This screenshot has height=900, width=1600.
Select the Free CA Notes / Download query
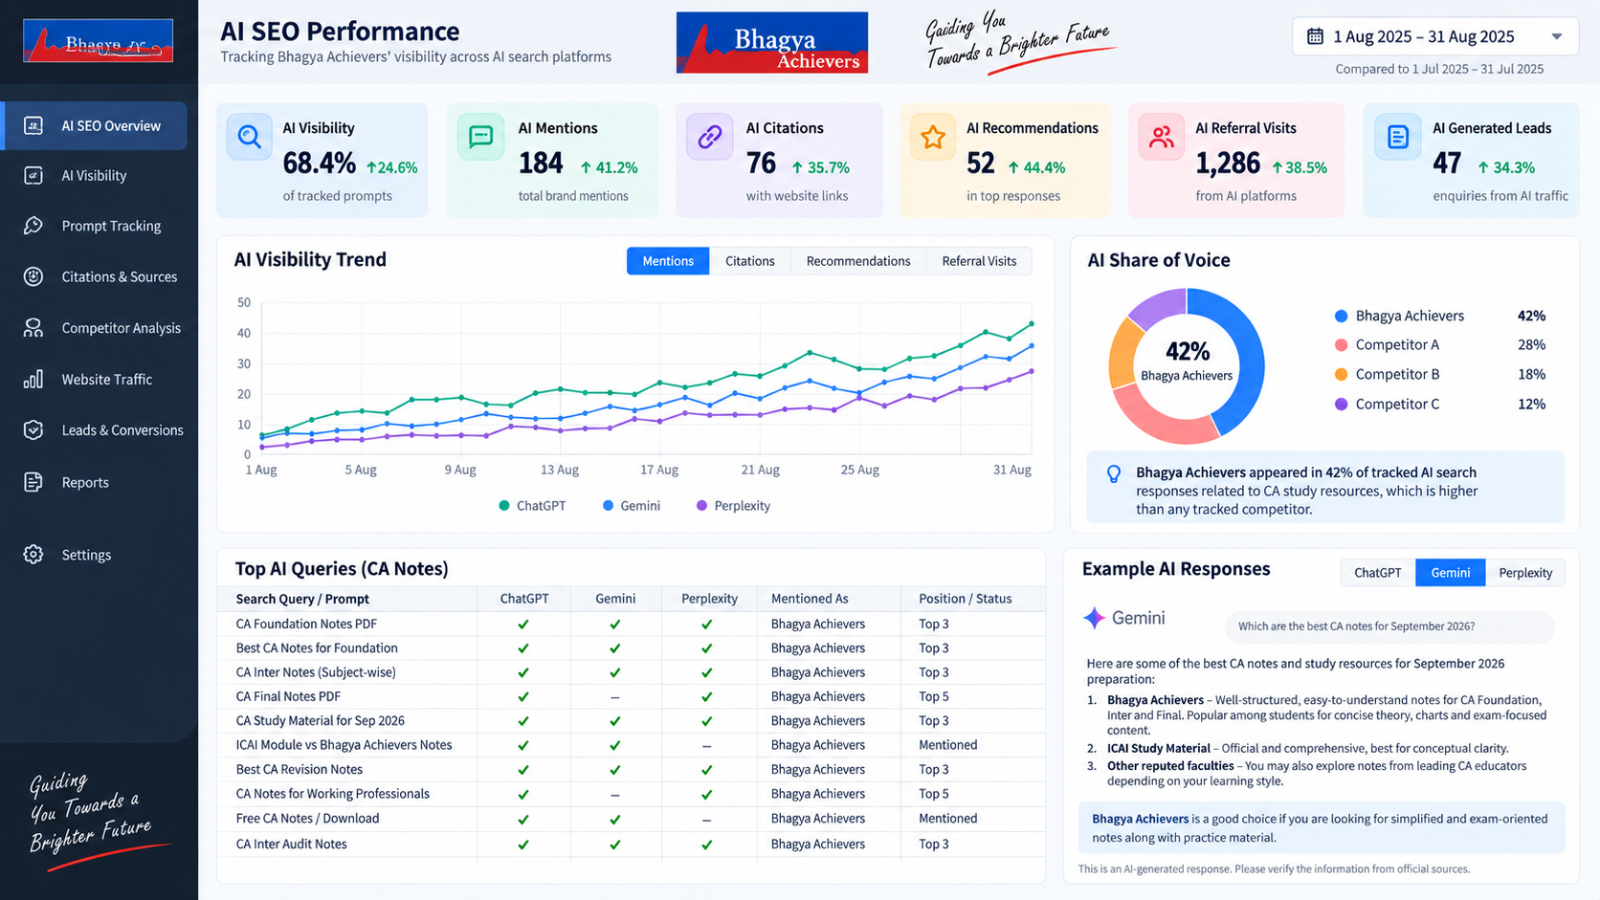point(307,818)
